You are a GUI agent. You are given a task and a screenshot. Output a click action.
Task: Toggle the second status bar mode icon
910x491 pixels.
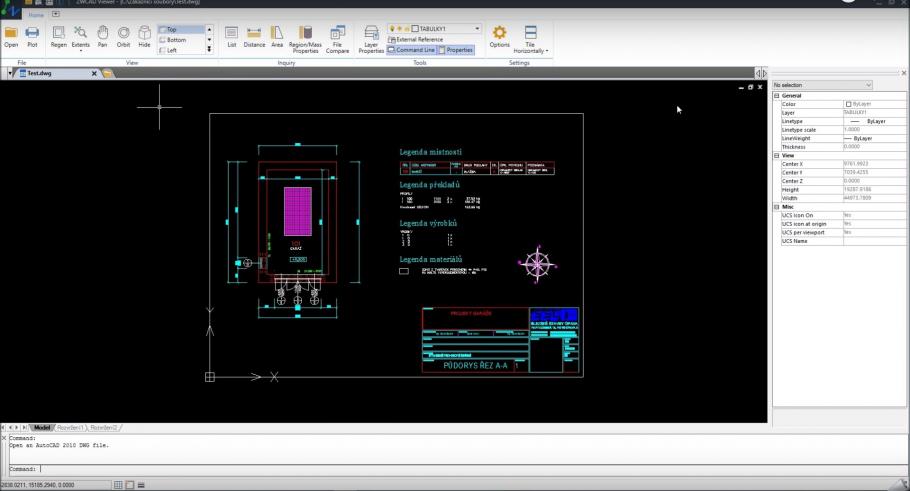129,485
